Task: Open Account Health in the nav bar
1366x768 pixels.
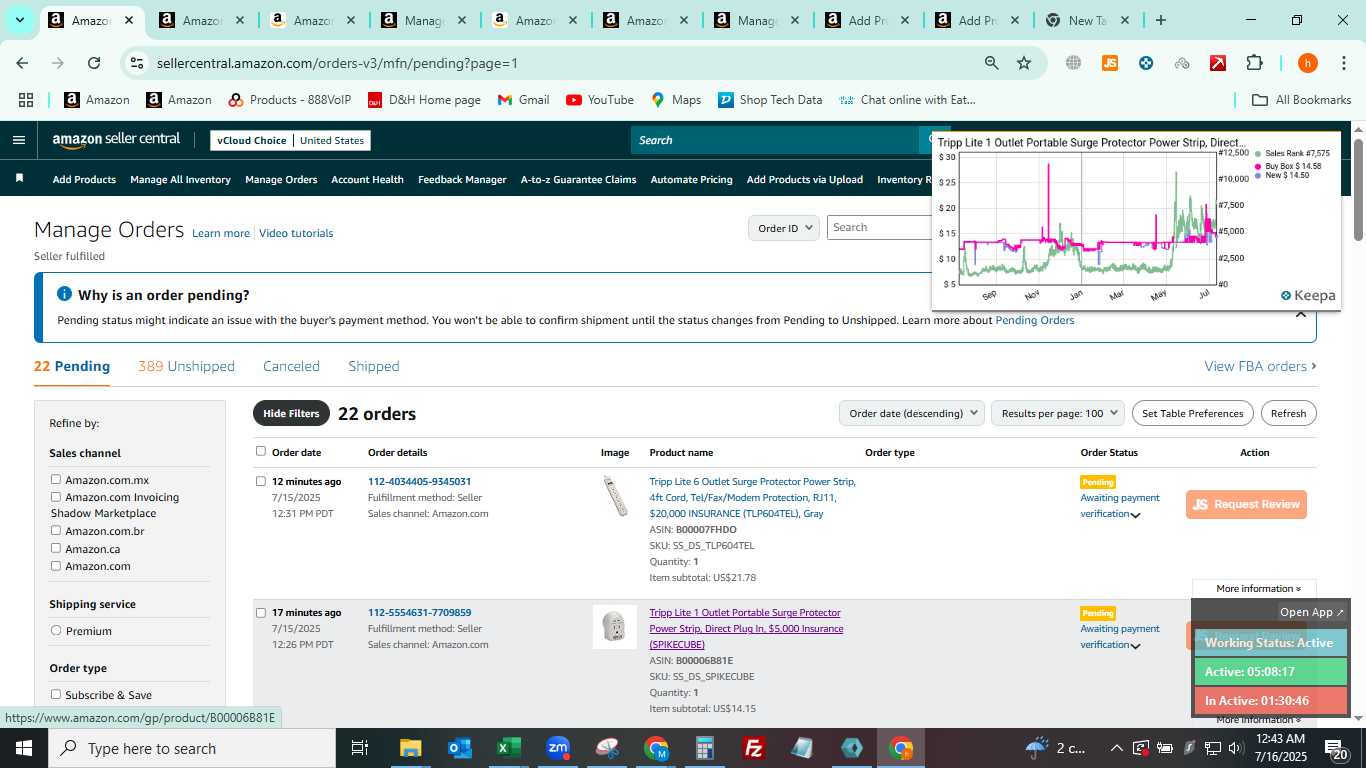Action: click(367, 180)
